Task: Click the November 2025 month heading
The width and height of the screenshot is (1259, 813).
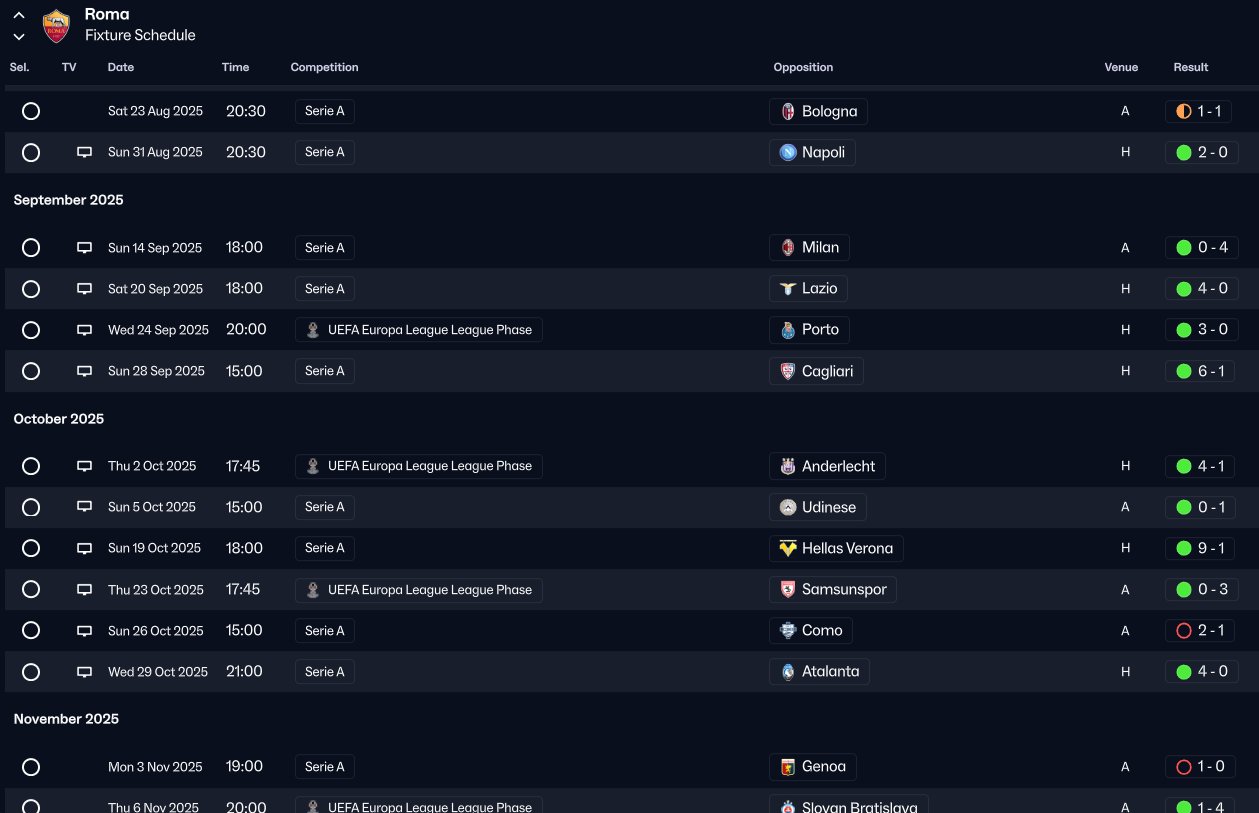Action: pyautogui.click(x=66, y=719)
